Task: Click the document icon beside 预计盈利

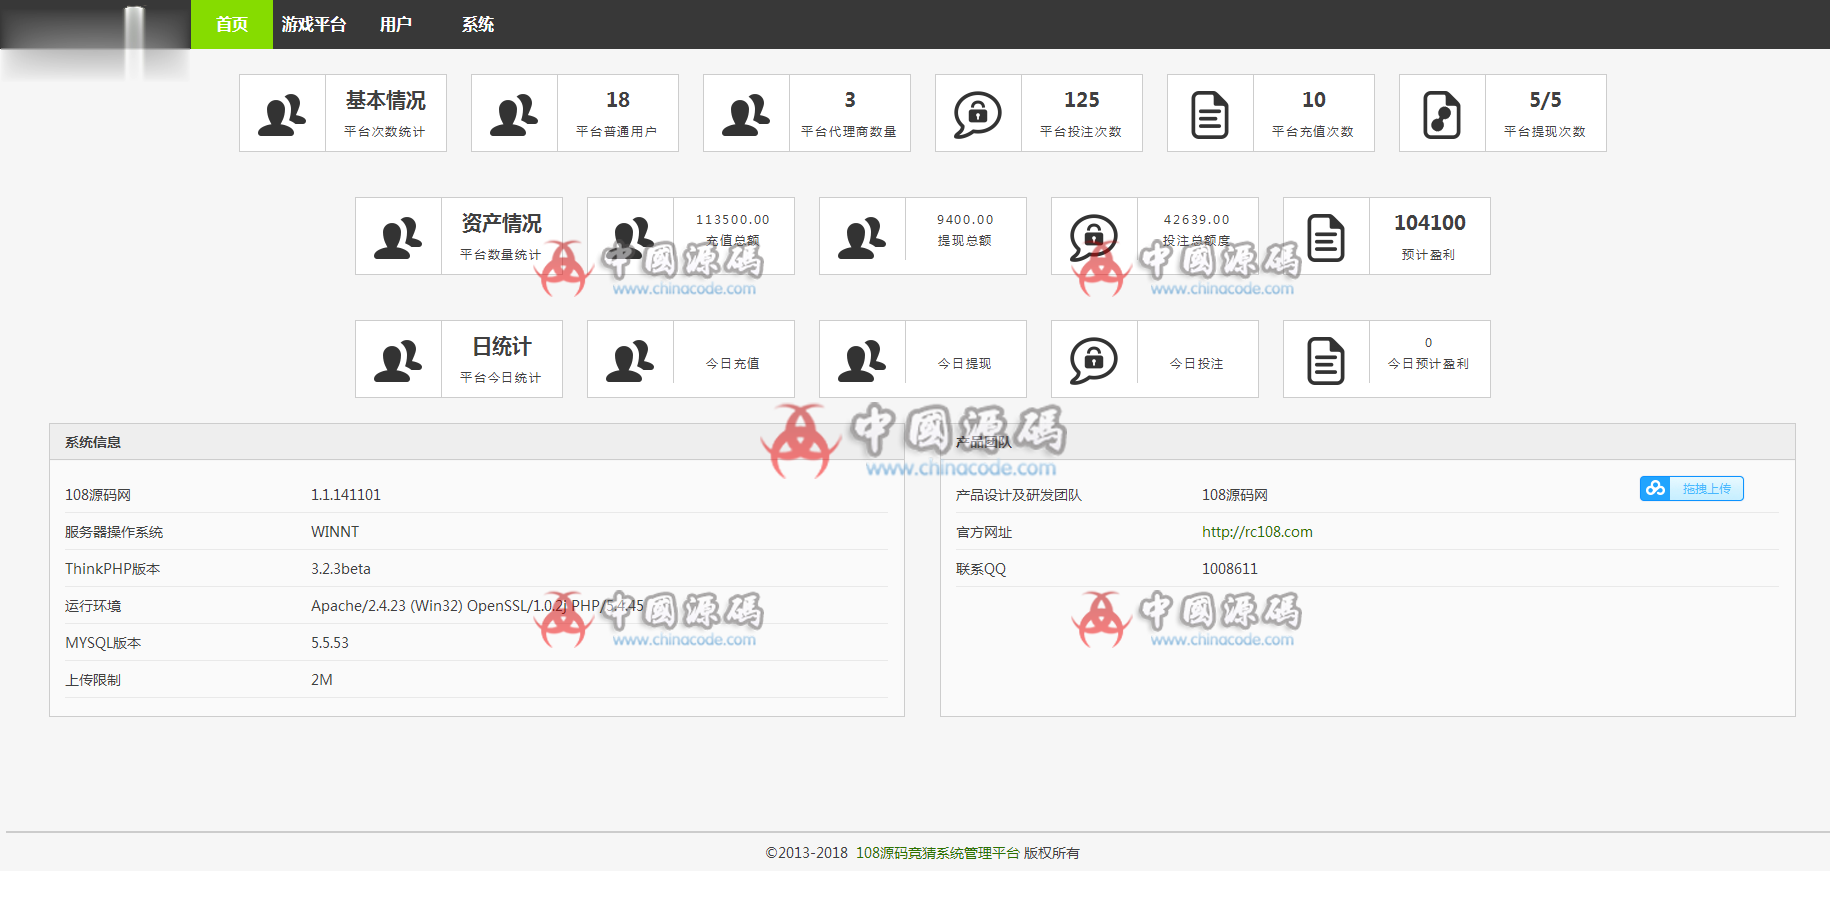Action: pyautogui.click(x=1326, y=237)
